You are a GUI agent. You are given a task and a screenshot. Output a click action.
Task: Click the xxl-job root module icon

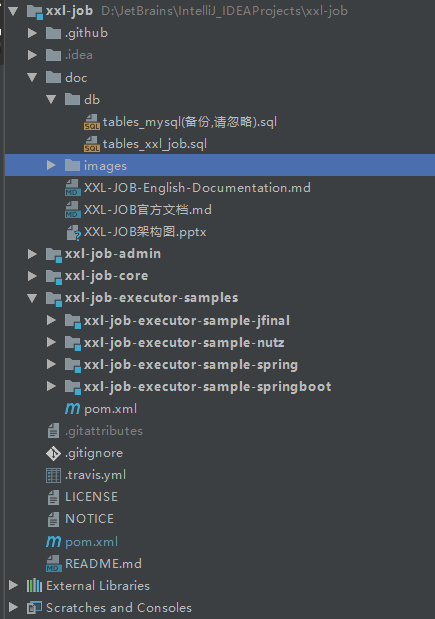(x=34, y=12)
